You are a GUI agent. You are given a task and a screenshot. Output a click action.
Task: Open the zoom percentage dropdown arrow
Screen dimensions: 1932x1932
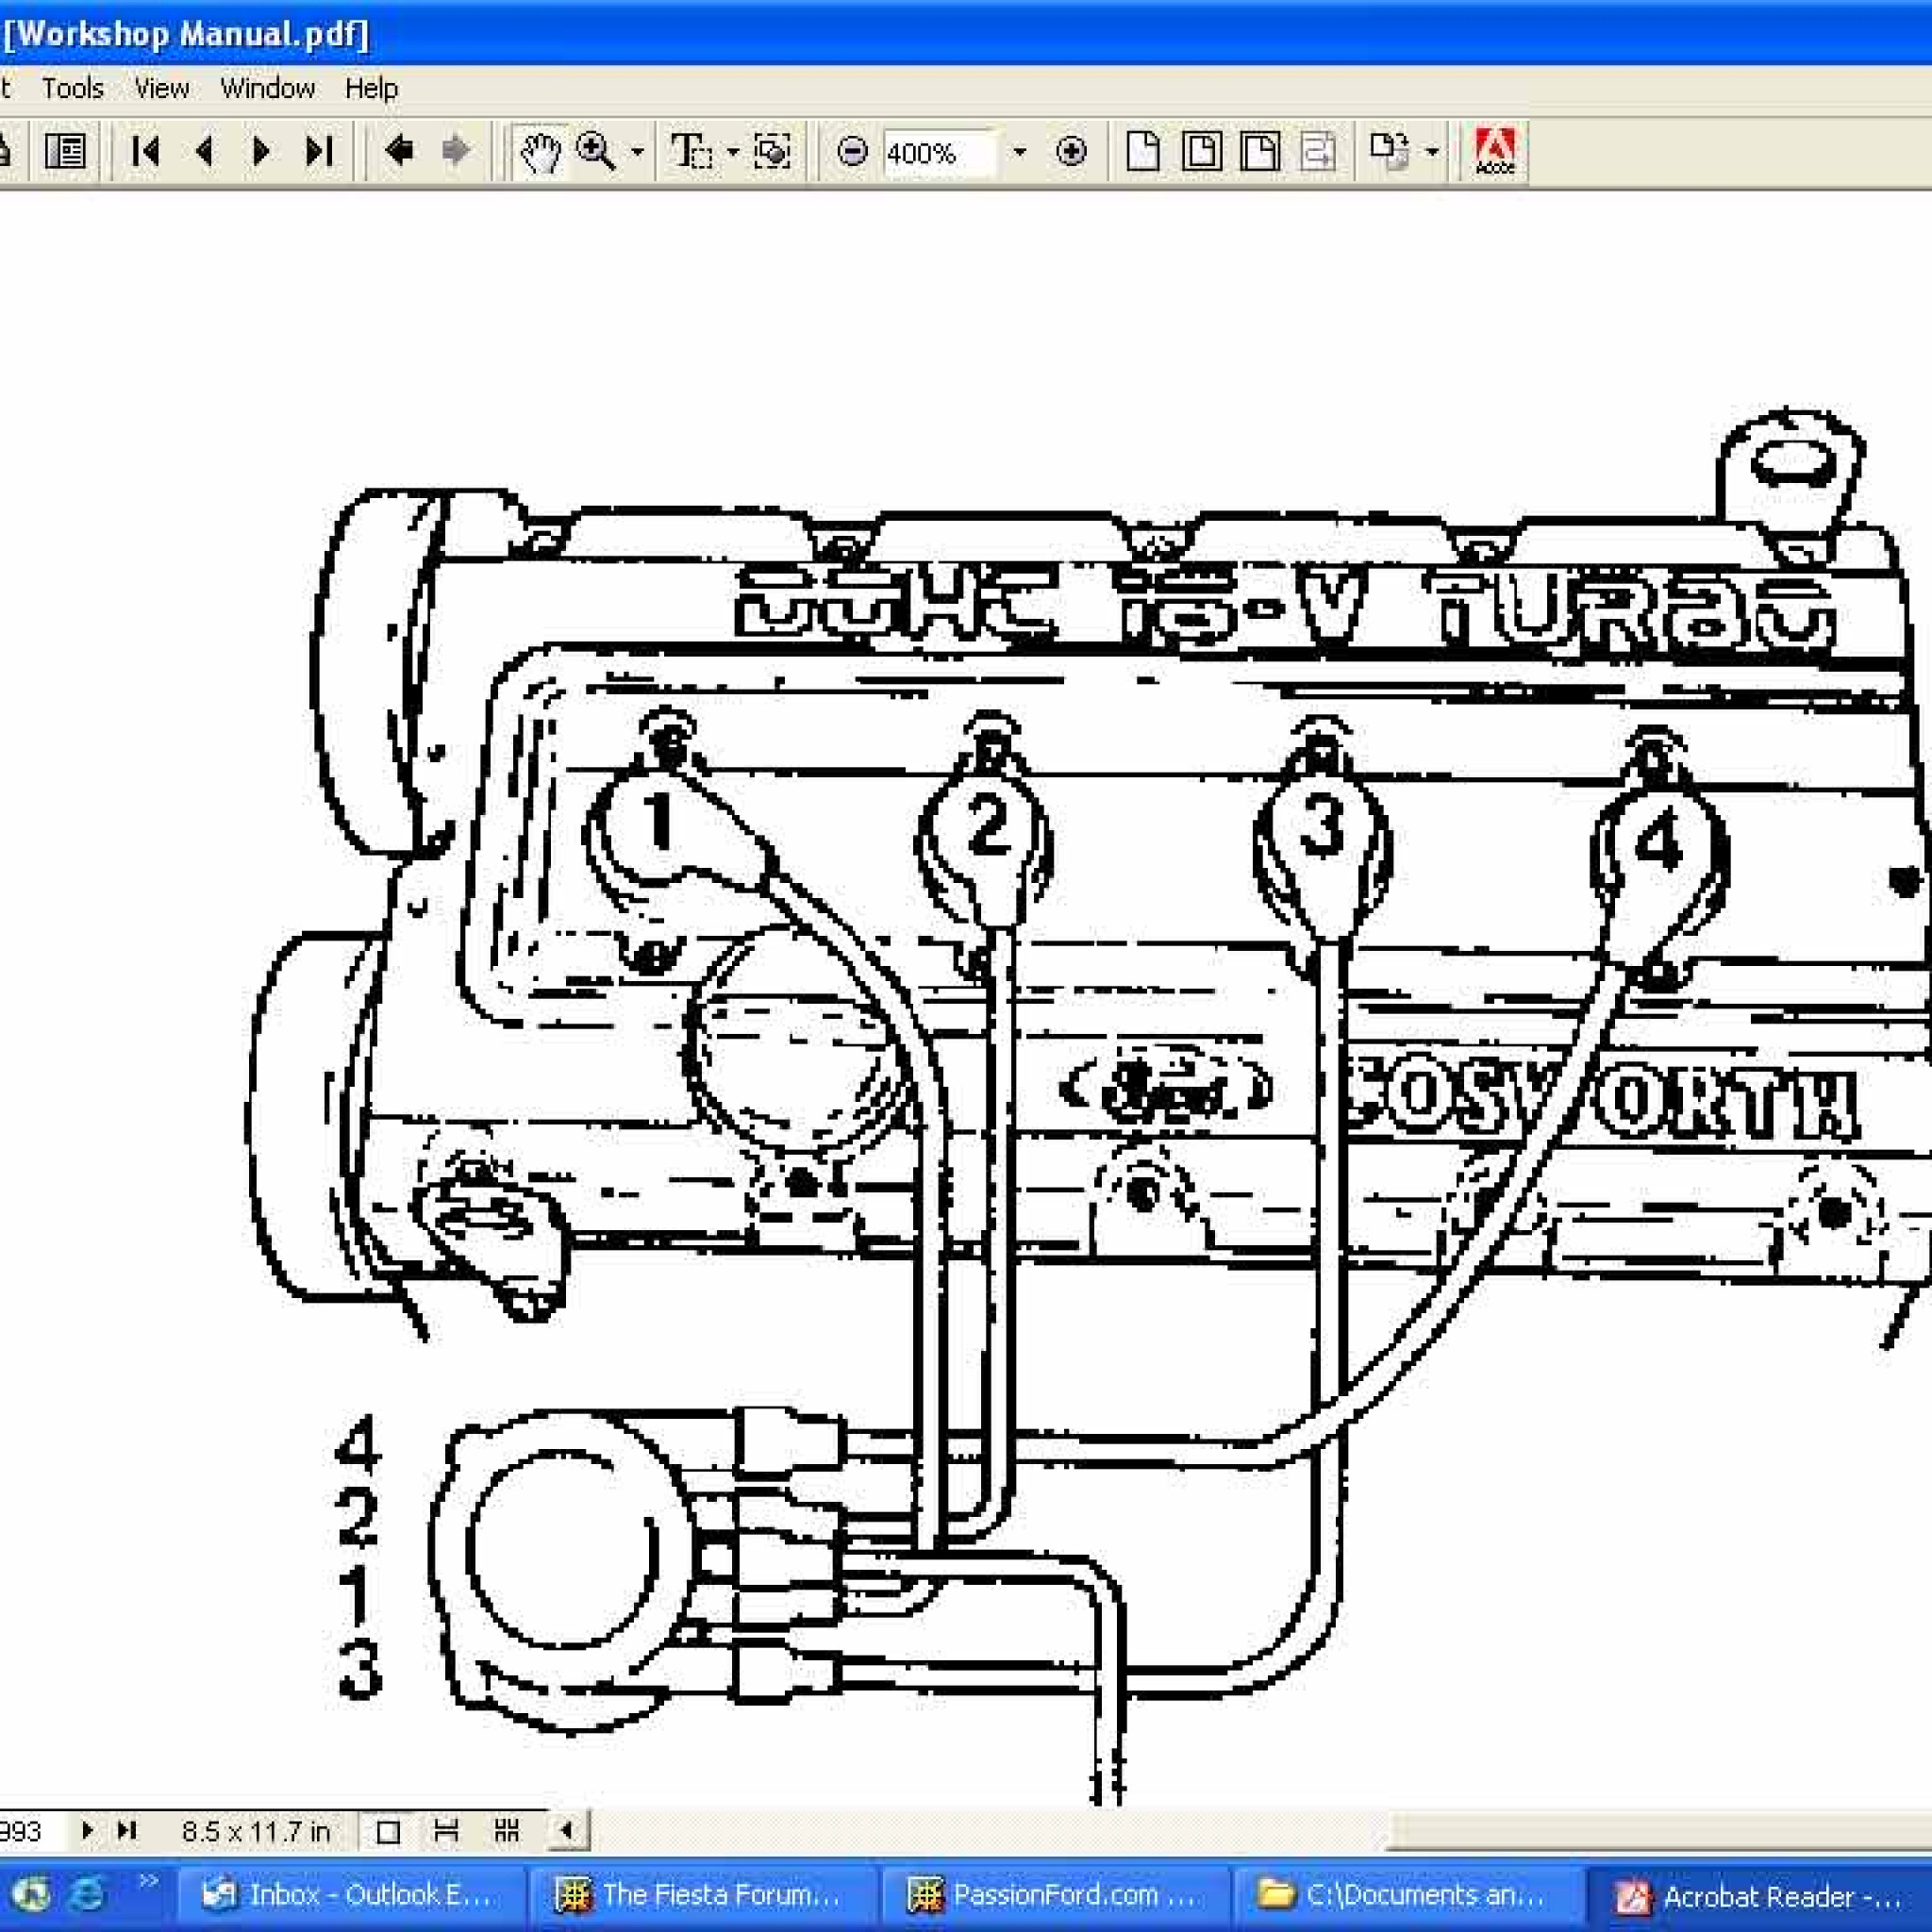tap(1019, 153)
